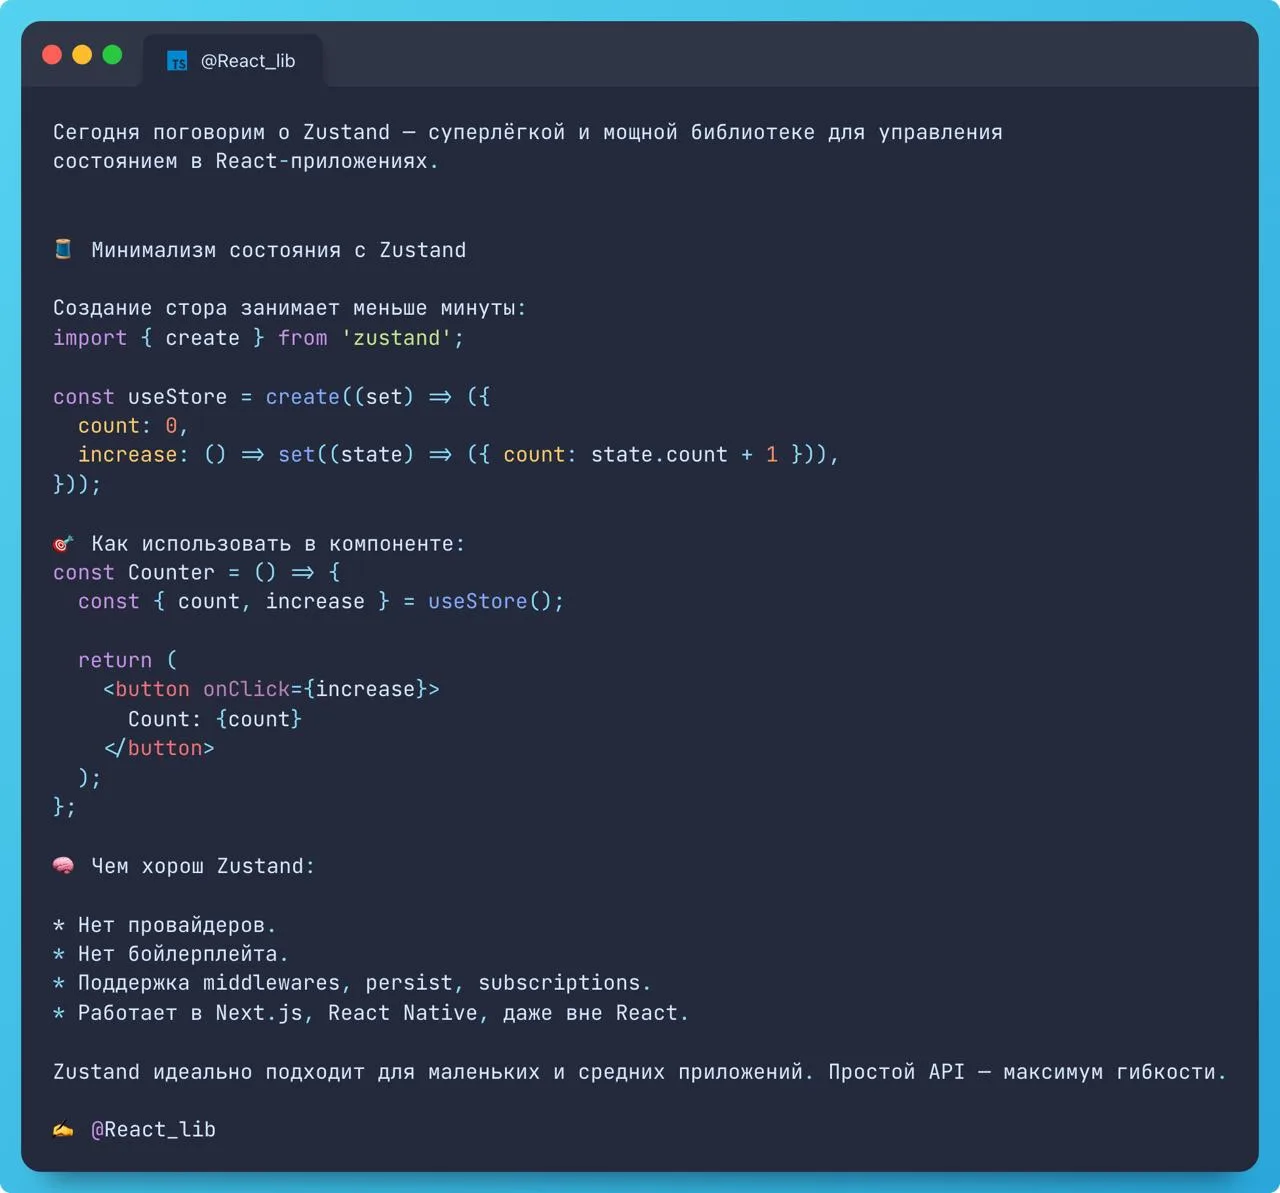Click the heading "Чем хорош Zustand:"
Screen dimensions: 1280x1193
click(x=203, y=866)
